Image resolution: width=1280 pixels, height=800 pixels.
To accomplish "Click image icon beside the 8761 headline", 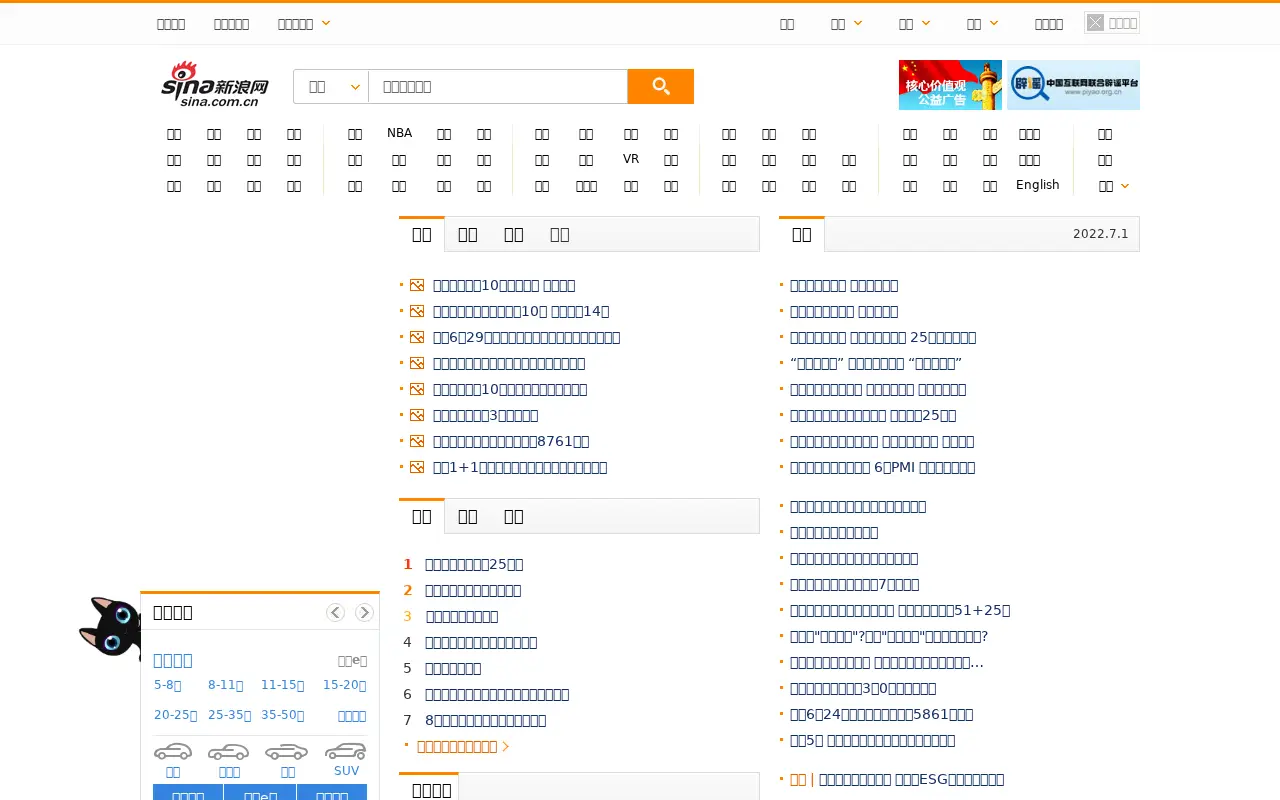I will (417, 441).
